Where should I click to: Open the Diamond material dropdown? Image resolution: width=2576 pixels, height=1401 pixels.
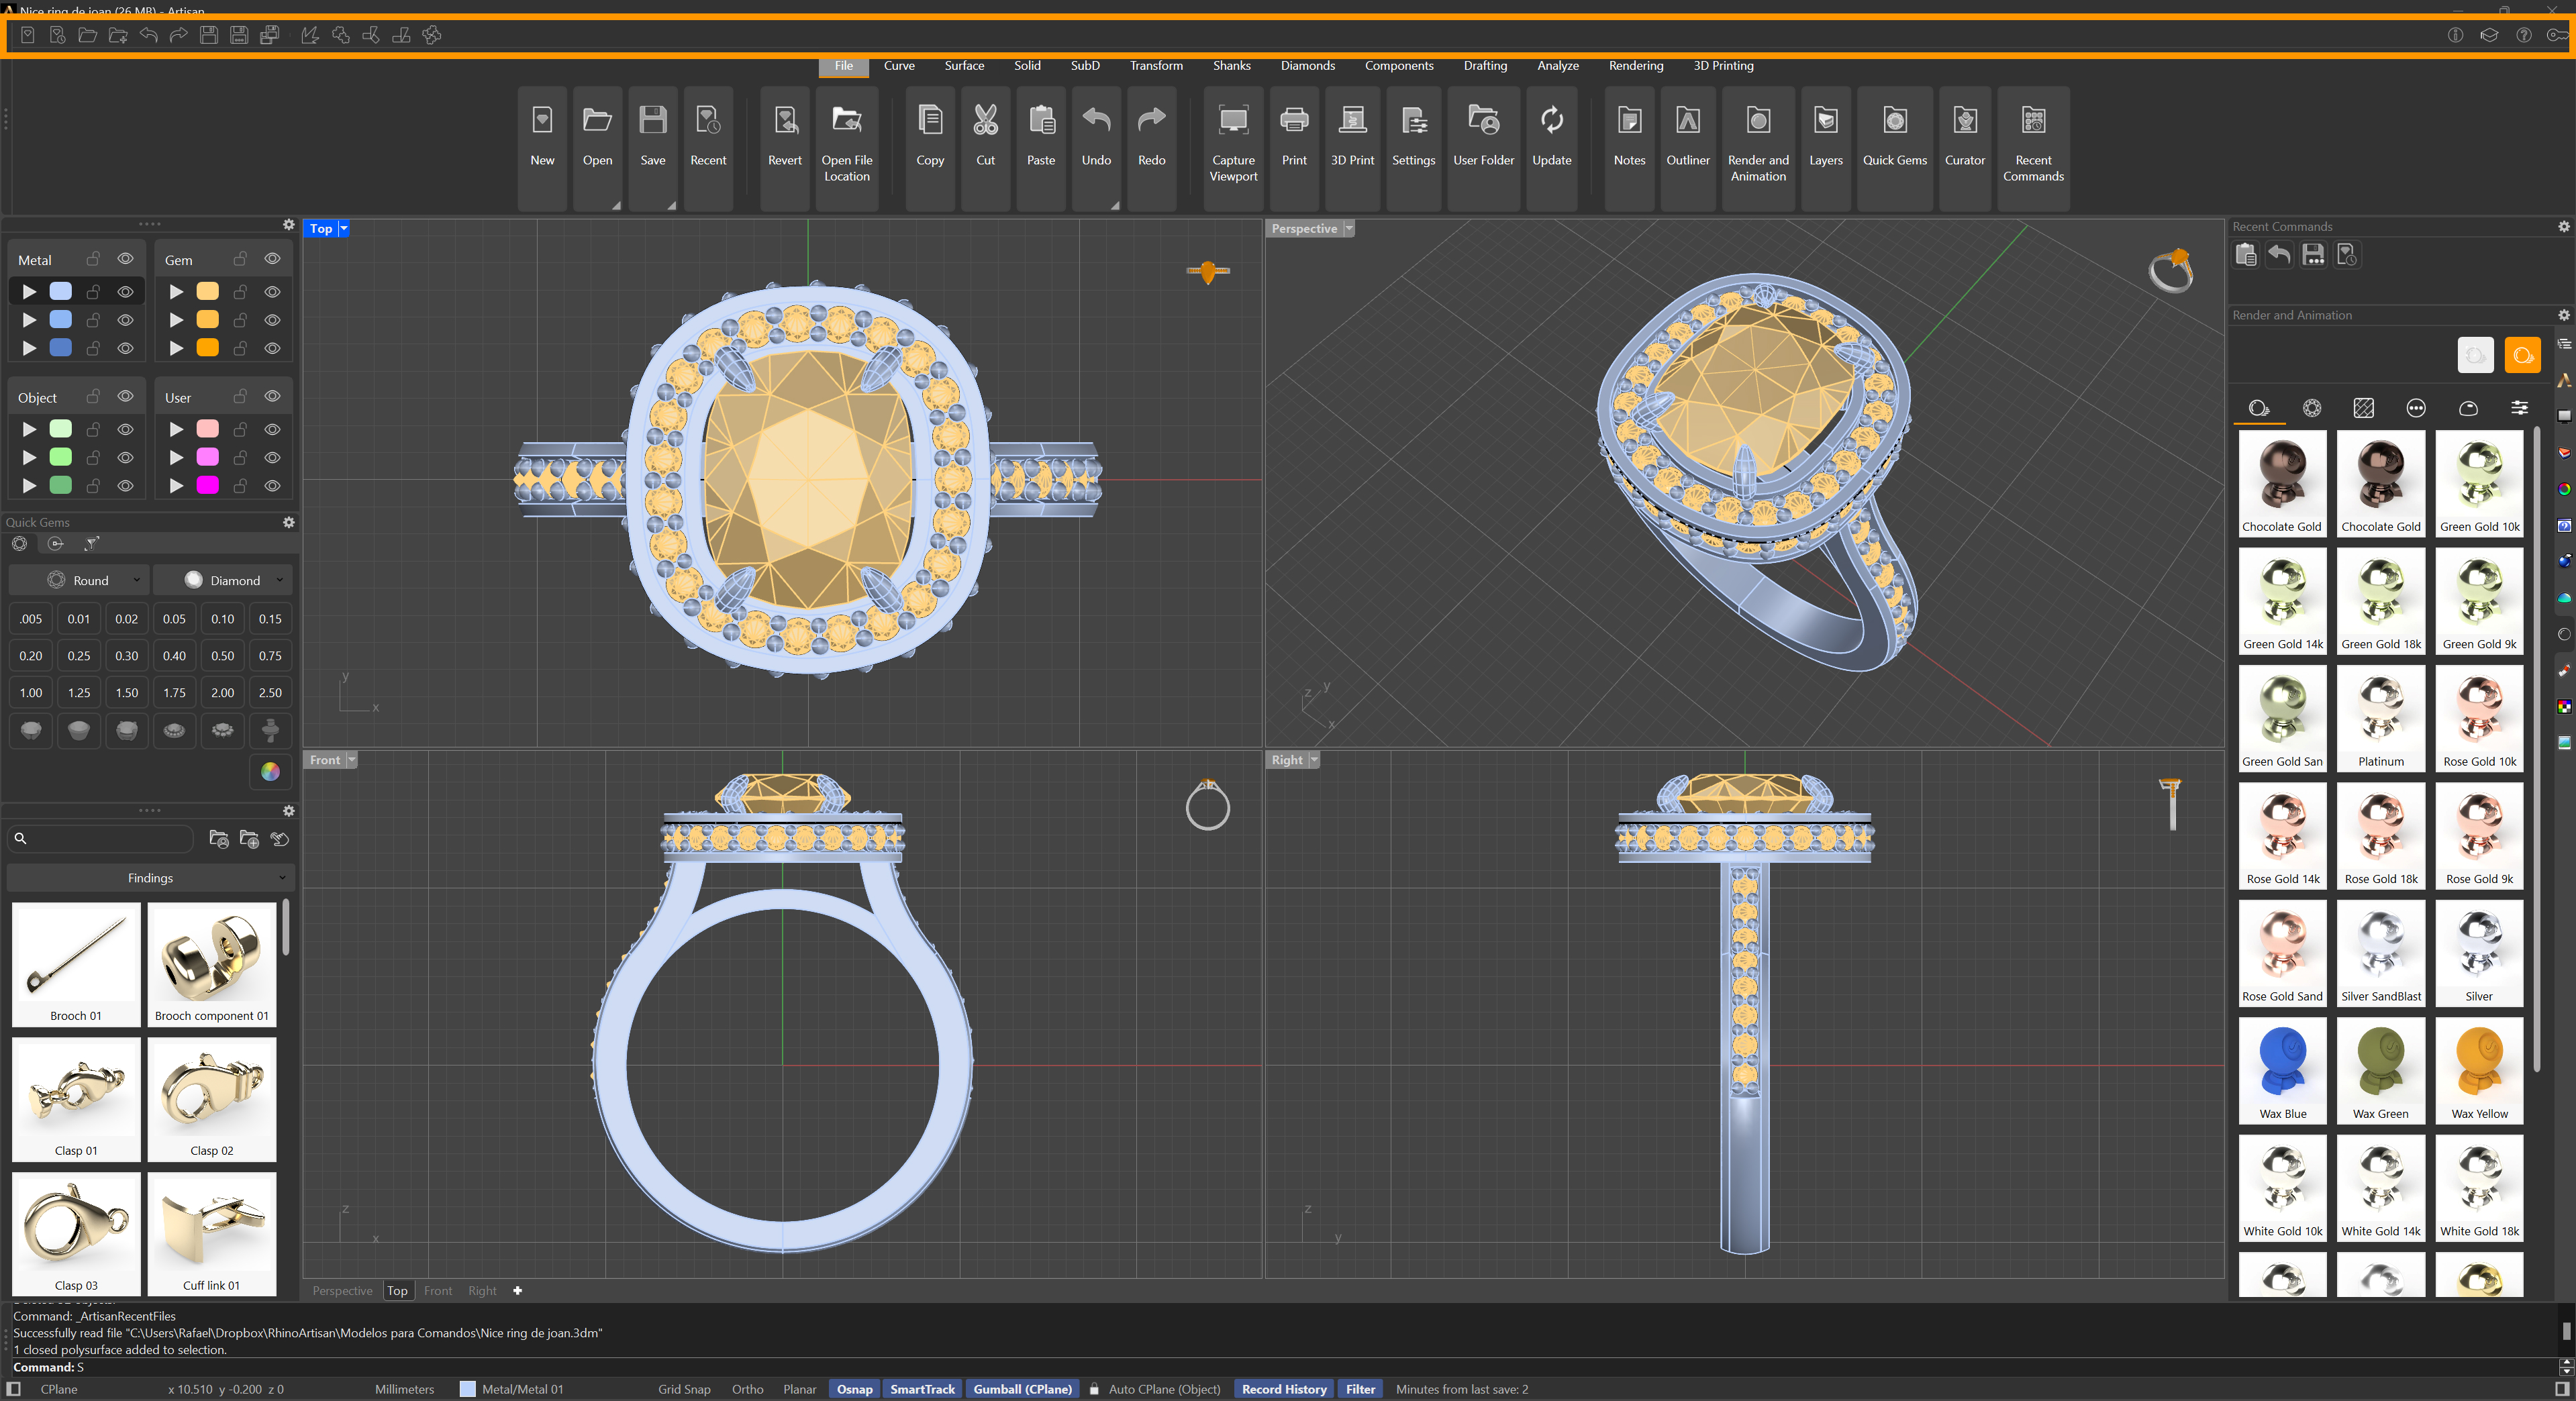point(223,580)
